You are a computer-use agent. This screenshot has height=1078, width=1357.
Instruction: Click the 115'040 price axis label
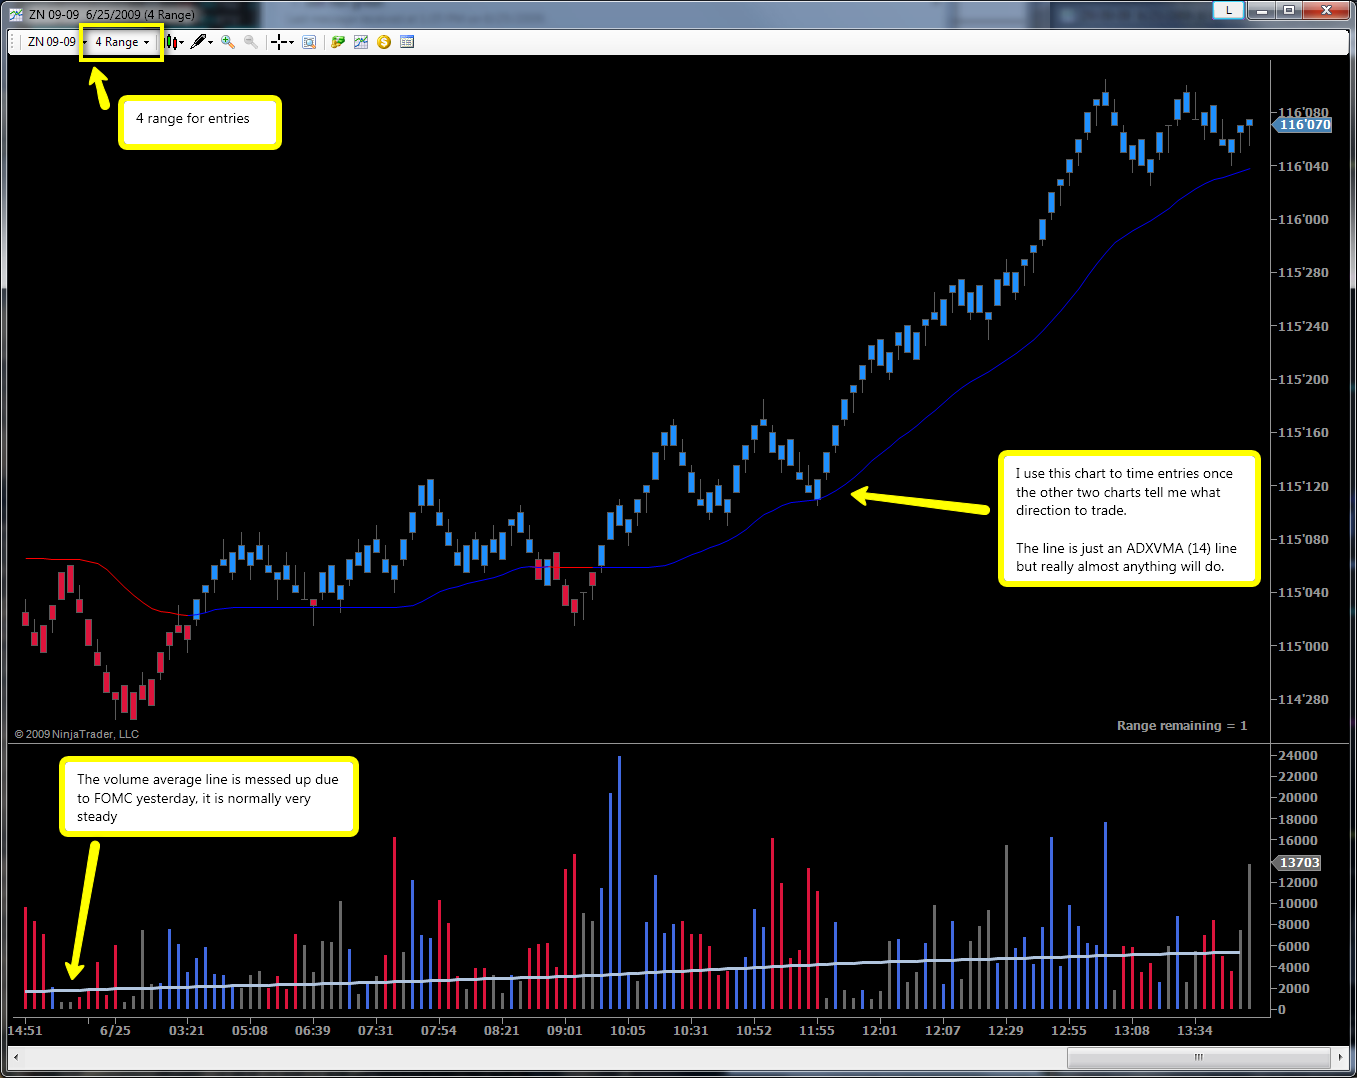point(1303,593)
